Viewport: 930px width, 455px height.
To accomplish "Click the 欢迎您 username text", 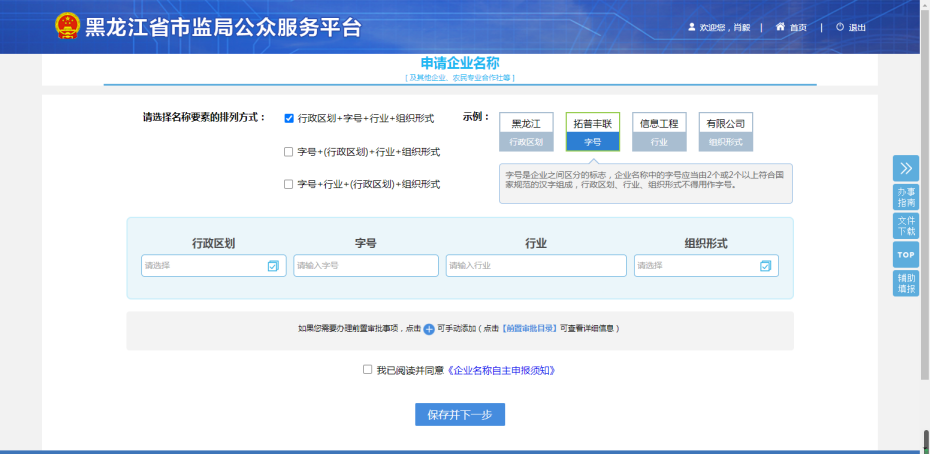I will point(725,27).
